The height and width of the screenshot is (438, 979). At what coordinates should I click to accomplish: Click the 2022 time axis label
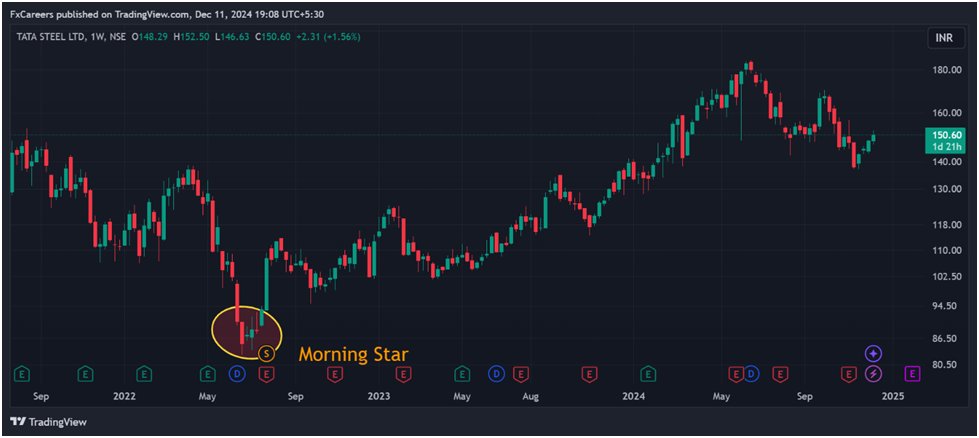[x=125, y=396]
